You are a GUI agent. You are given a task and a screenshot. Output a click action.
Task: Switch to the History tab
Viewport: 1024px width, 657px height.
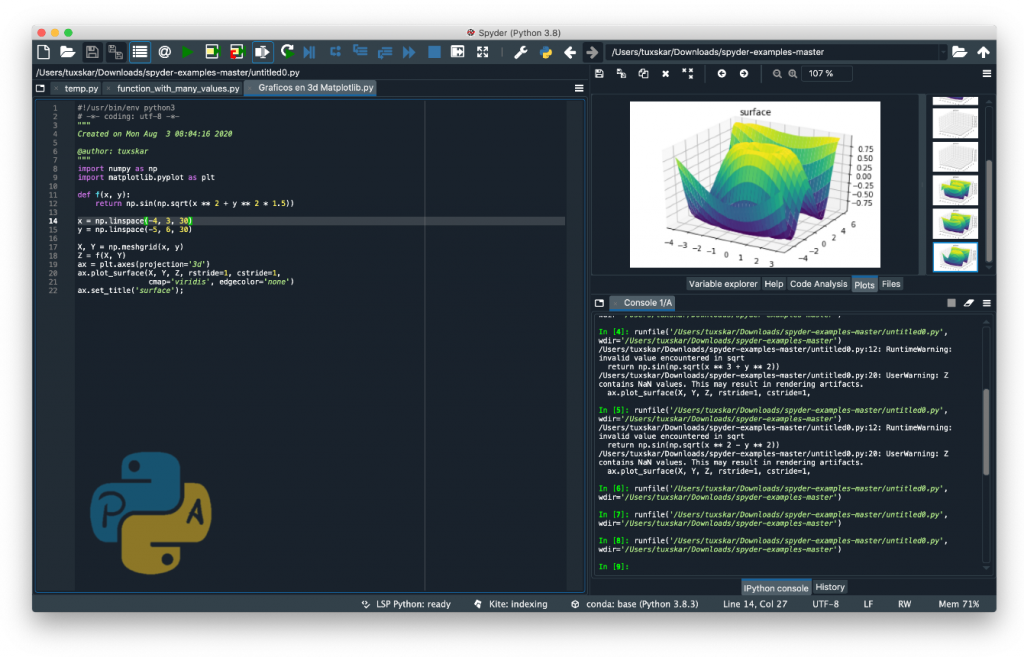pos(830,587)
